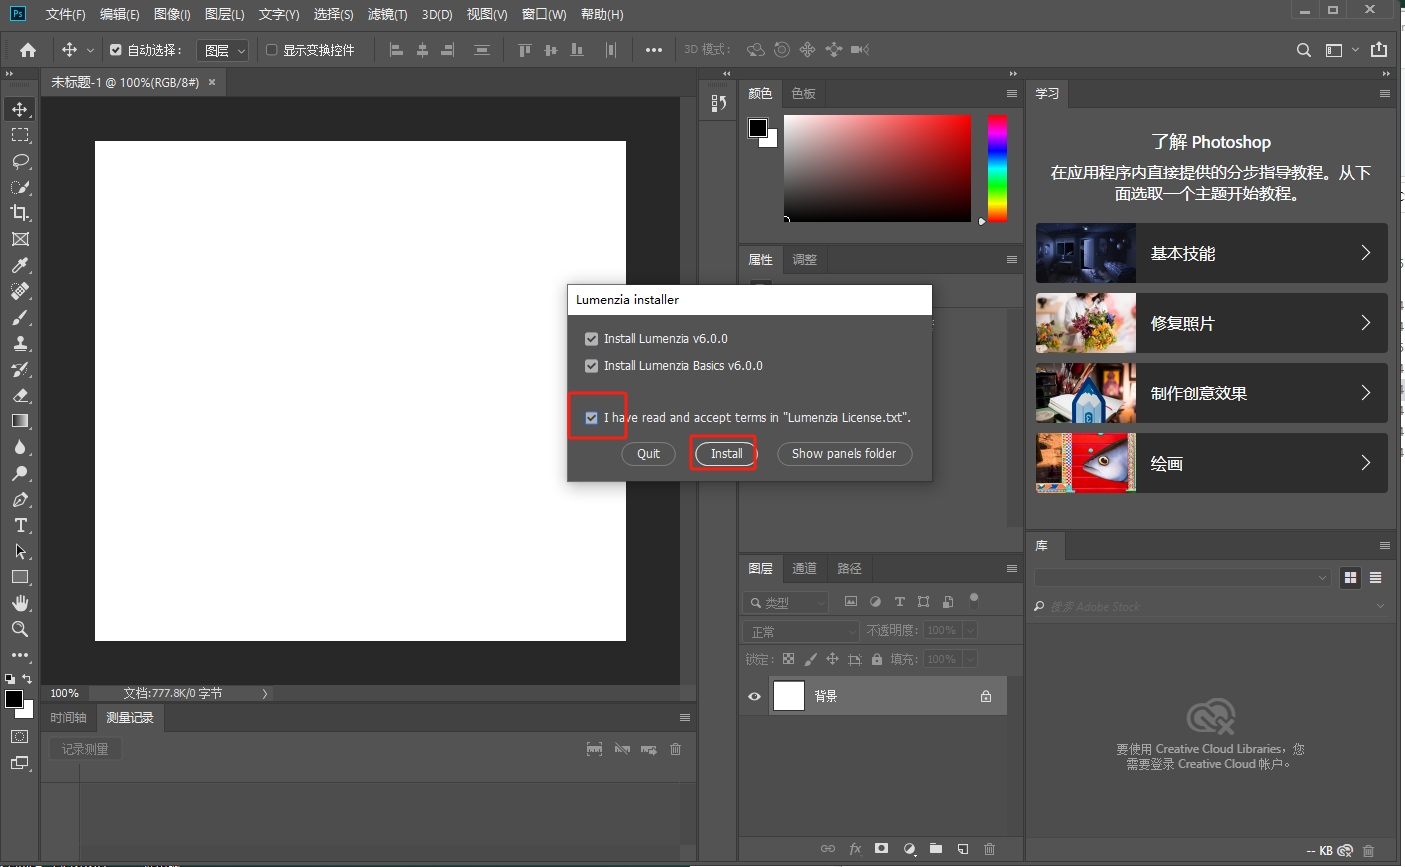Select the Pen tool
Screen dimensions: 1405x867
20,499
